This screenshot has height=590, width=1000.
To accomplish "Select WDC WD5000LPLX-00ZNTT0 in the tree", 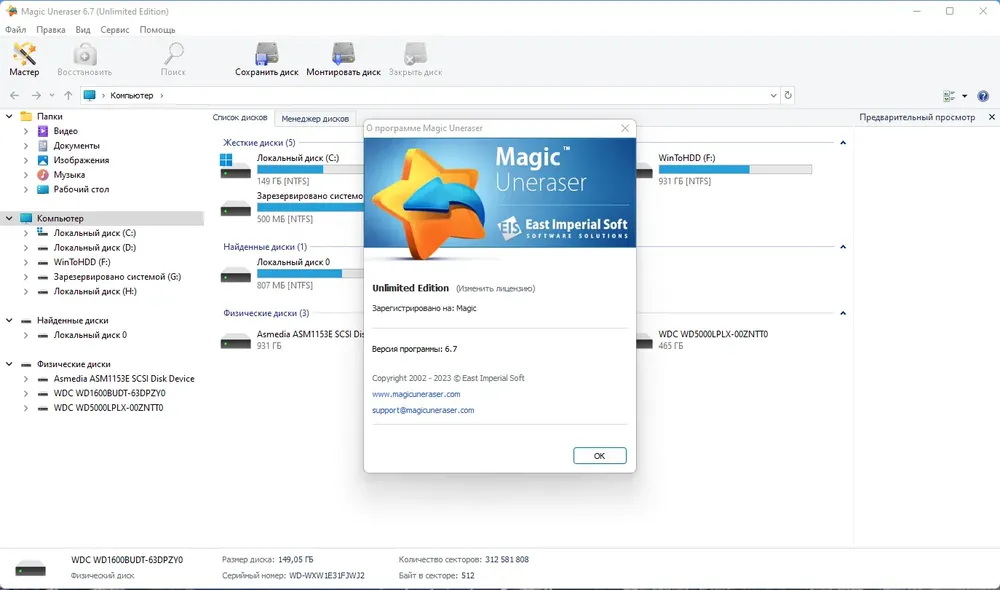I will (108, 408).
